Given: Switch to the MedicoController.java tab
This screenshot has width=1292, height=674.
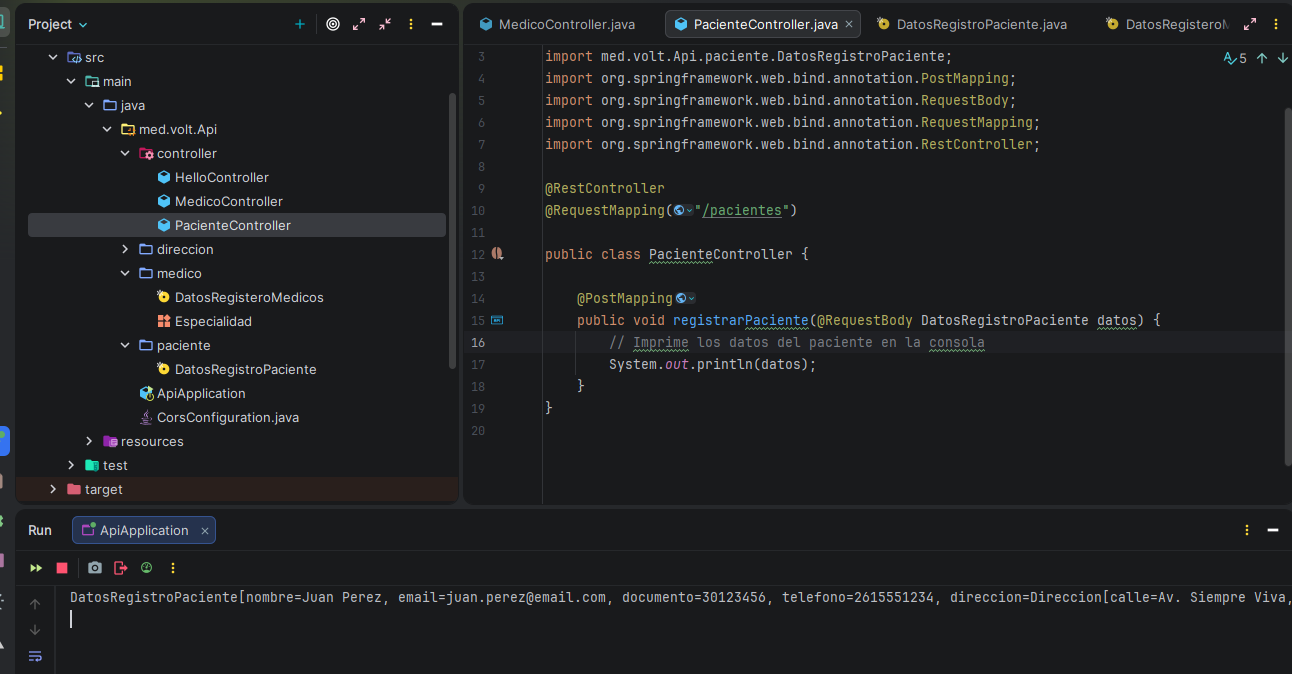Looking at the screenshot, I should (566, 24).
